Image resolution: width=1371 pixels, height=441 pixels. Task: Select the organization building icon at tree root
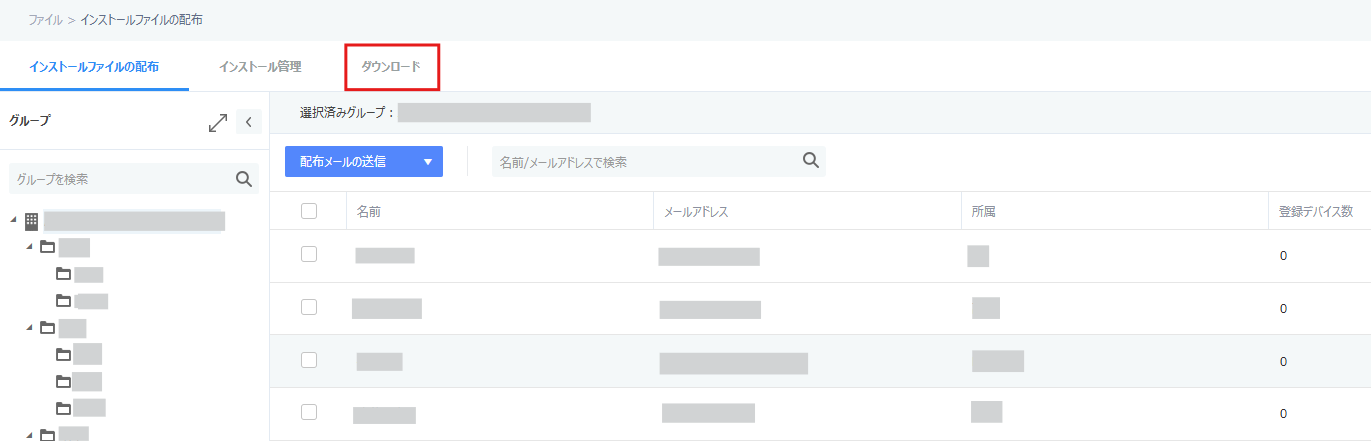tap(31, 220)
